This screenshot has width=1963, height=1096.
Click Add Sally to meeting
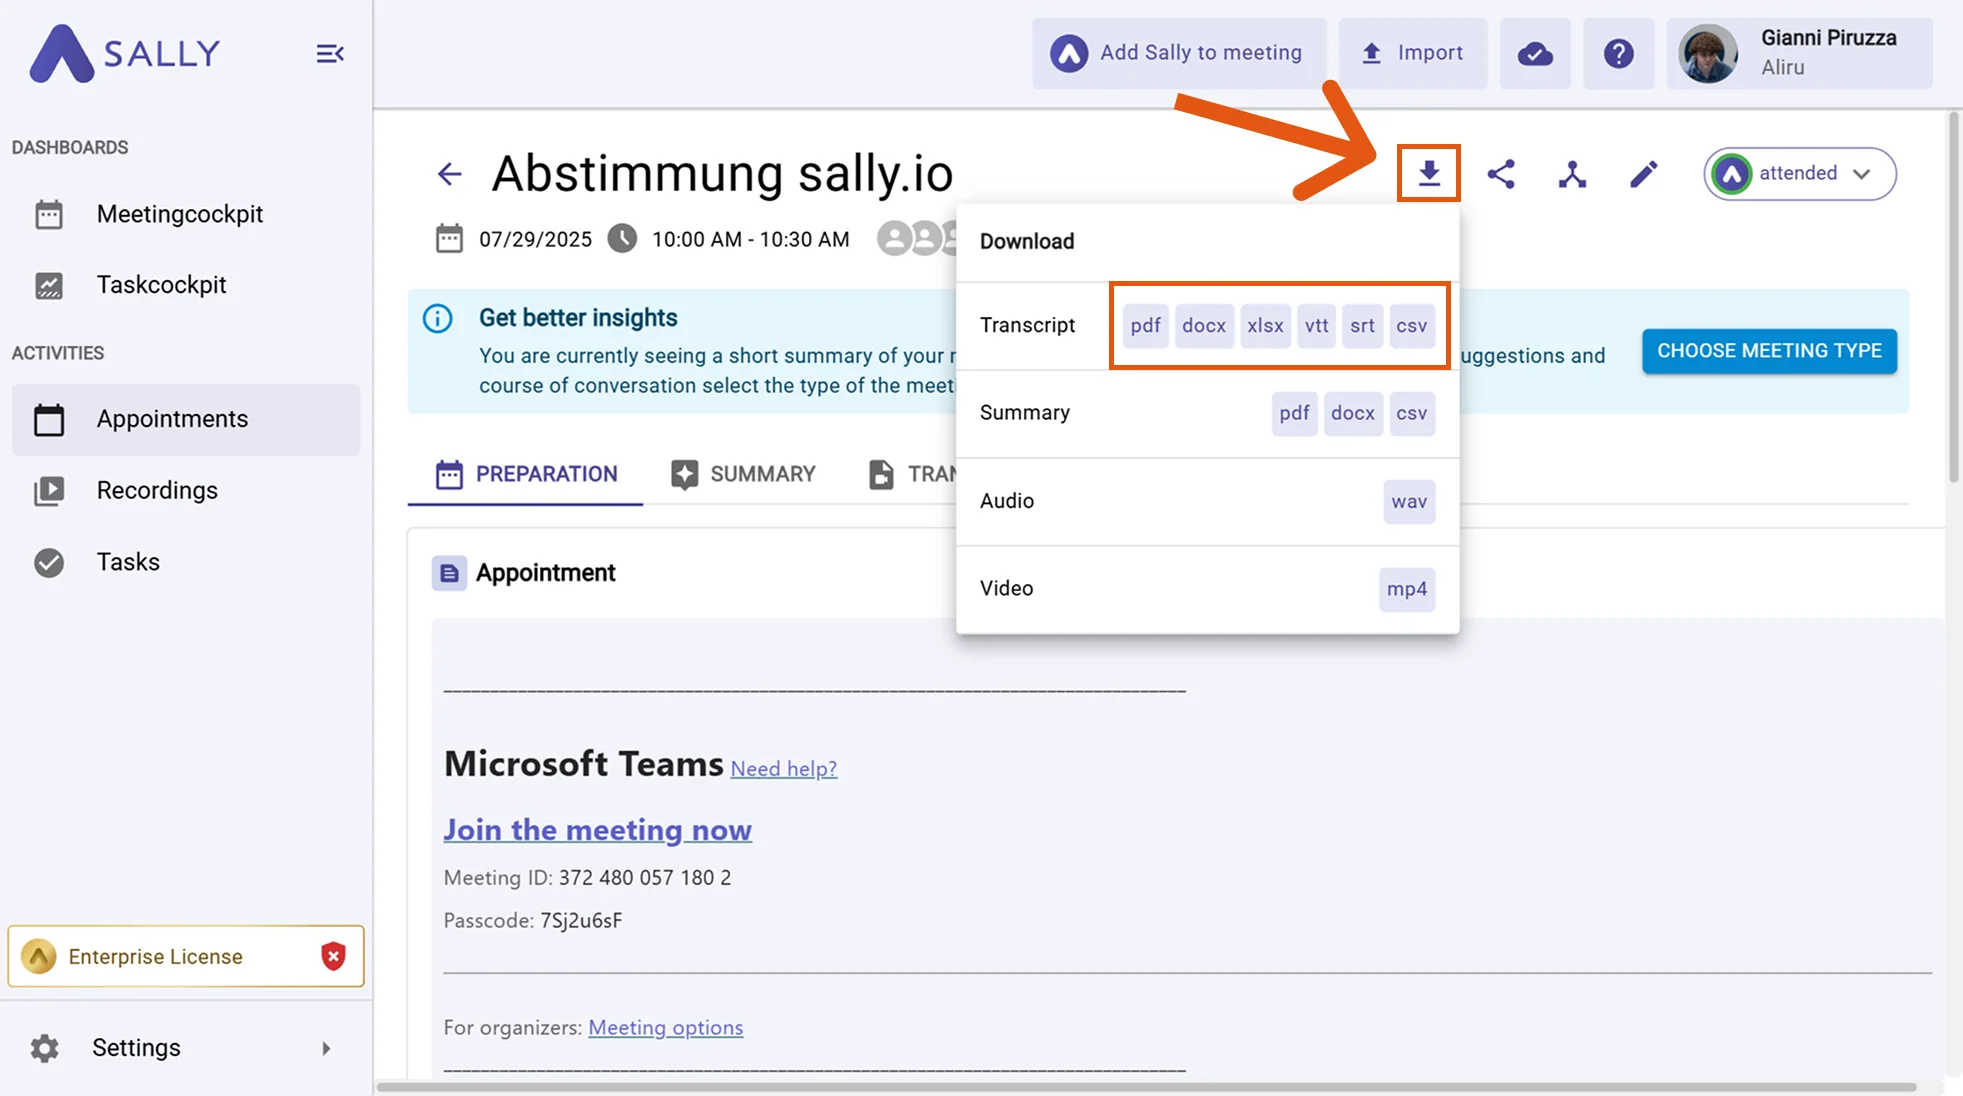pos(1179,53)
